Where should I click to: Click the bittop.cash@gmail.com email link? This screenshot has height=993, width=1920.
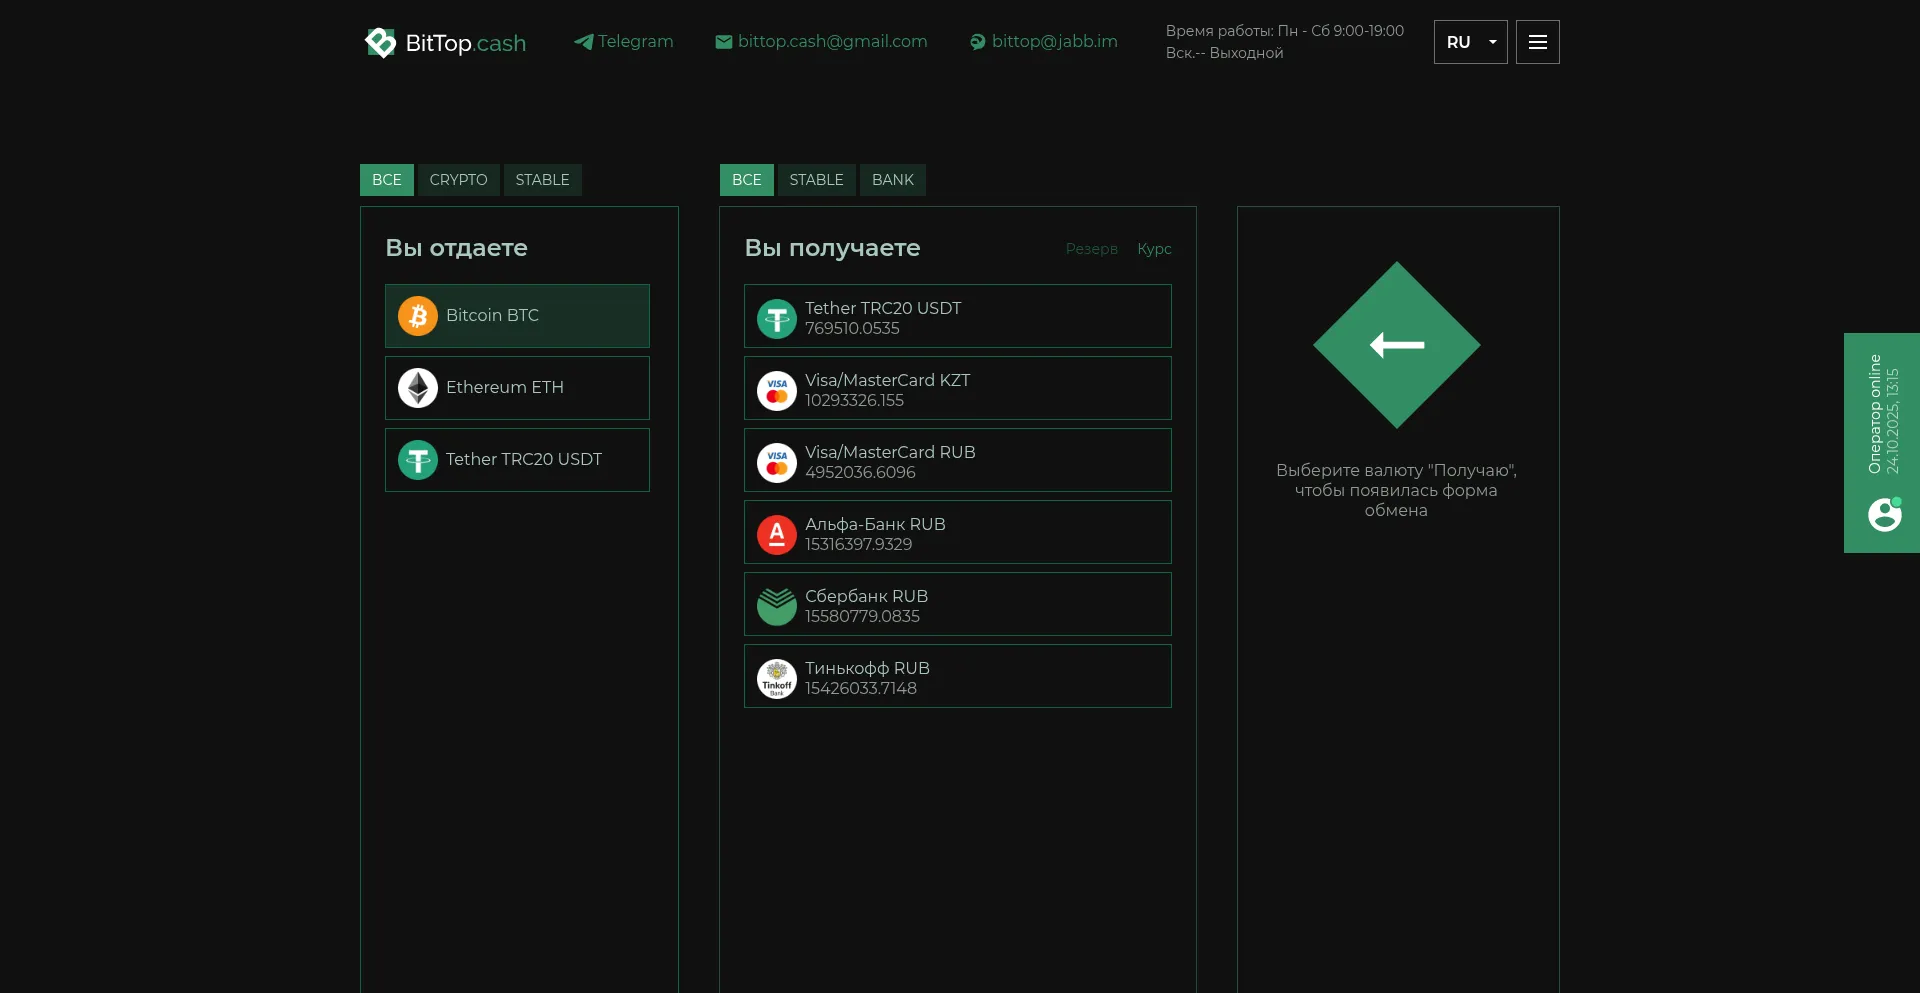[822, 42]
